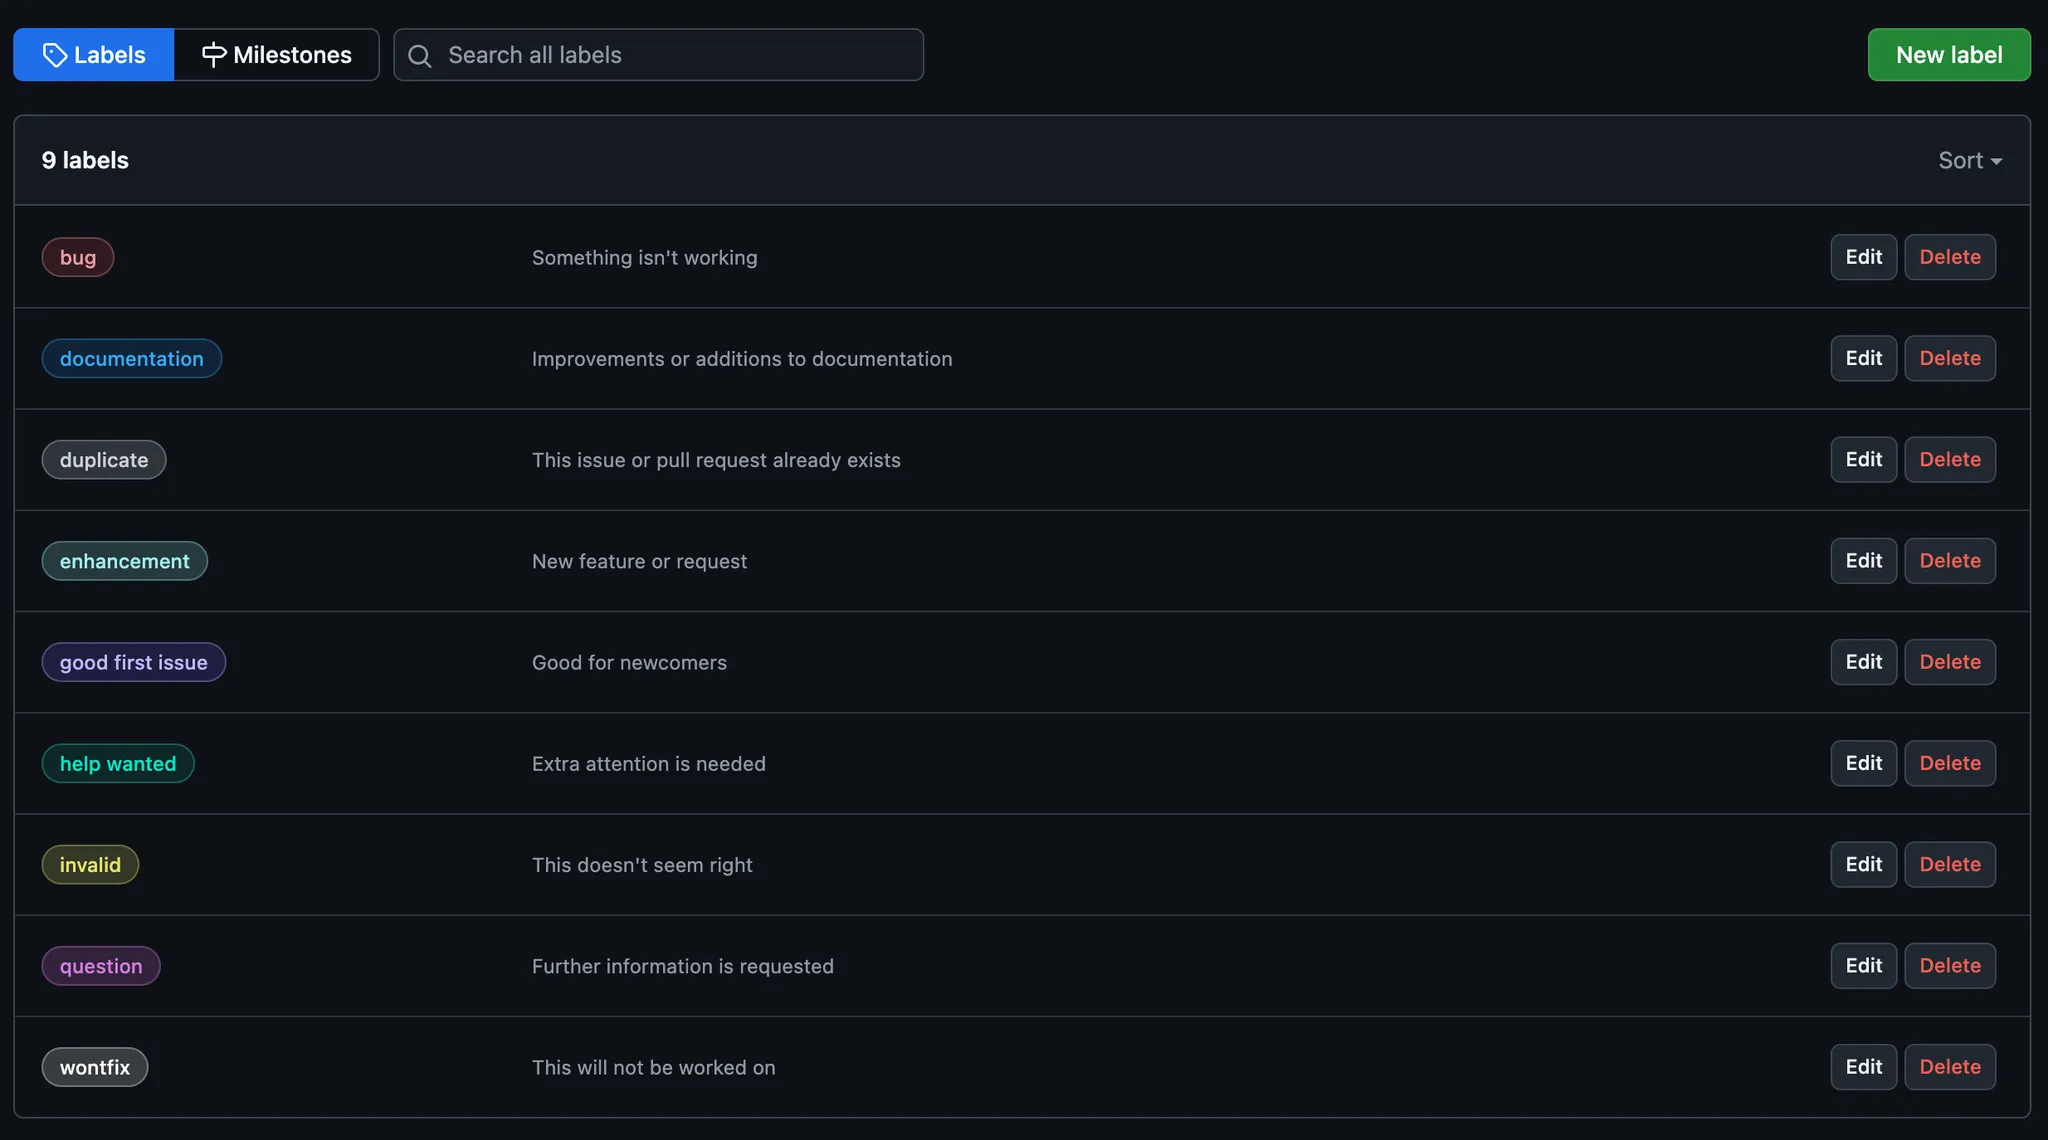
Task: Open the bug label
Action: 78,257
